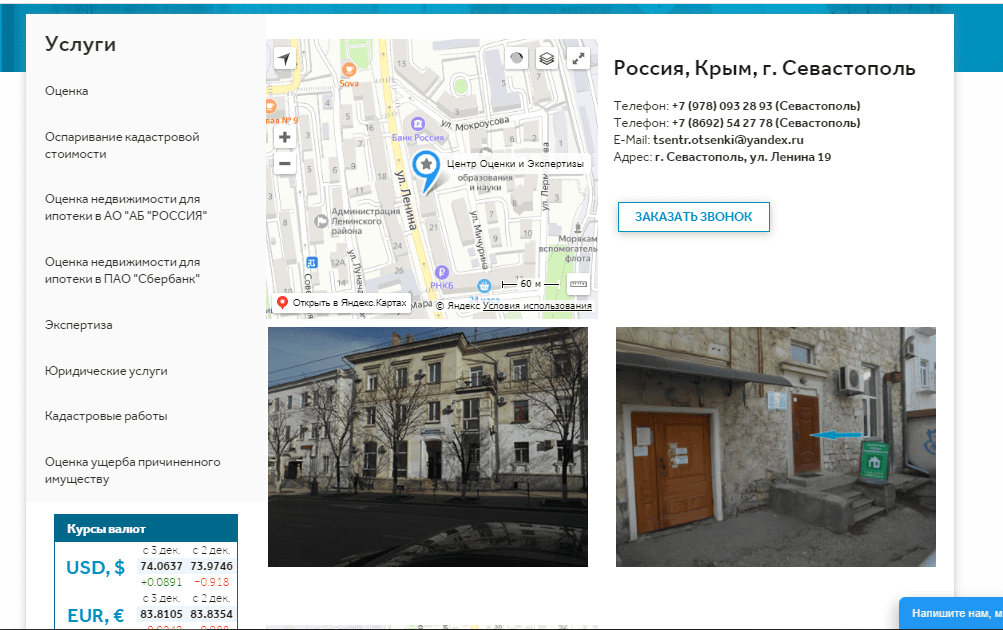Screen dimensions: 1003x630
Task: Click the РНКБ bank ruble icon
Action: coord(440,270)
